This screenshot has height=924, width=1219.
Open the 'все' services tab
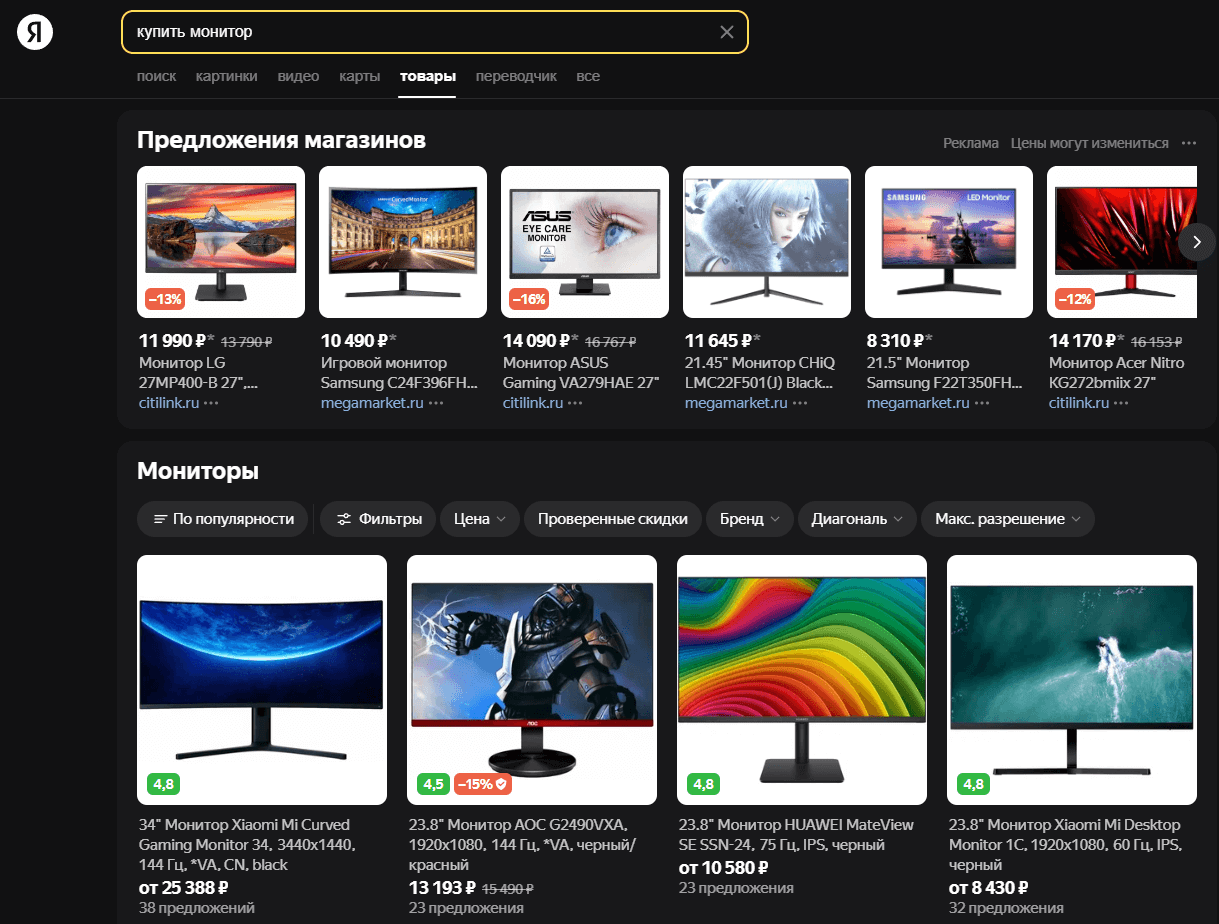(588, 76)
